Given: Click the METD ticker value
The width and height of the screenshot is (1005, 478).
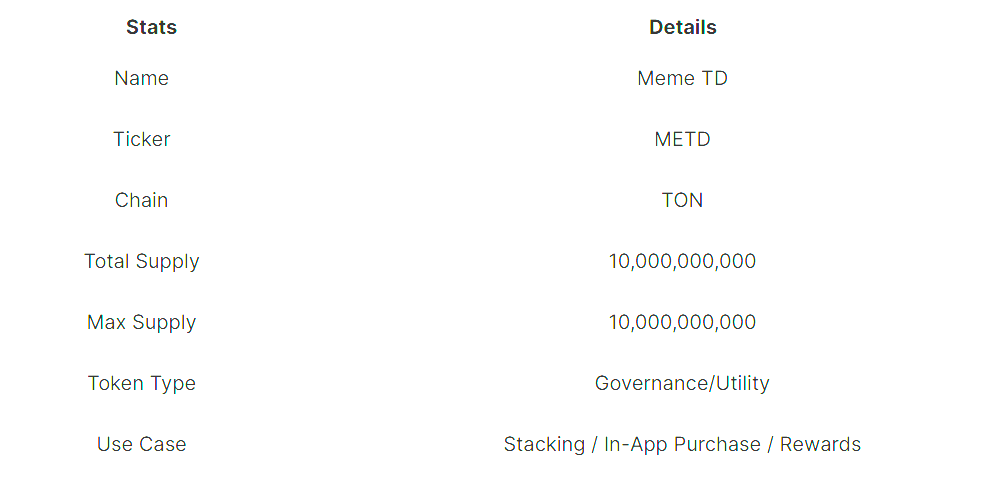Looking at the screenshot, I should tap(683, 139).
